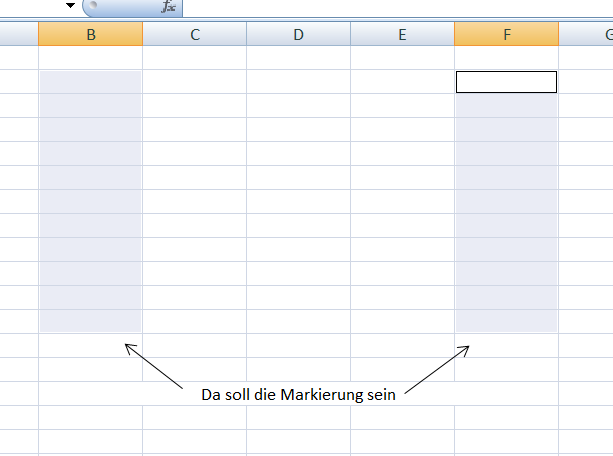Click the column F cell directly above the active cell
Image resolution: width=613 pixels, height=456 pixels.
click(x=506, y=58)
